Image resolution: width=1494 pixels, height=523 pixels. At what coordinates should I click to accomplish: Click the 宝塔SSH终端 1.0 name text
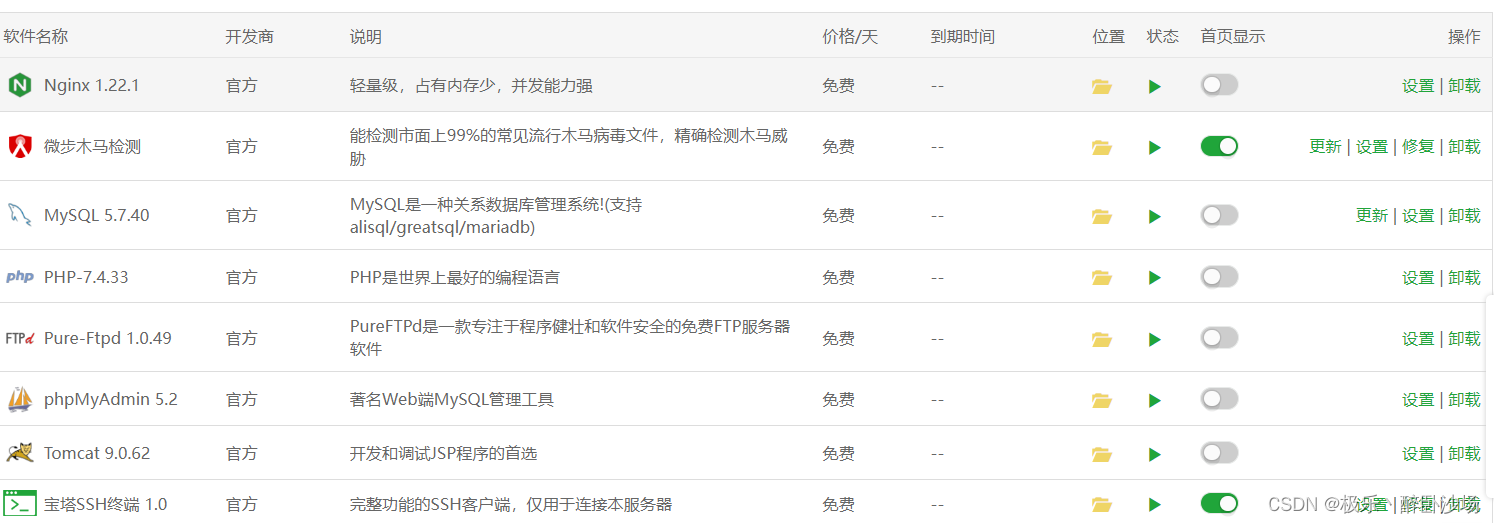click(x=106, y=505)
